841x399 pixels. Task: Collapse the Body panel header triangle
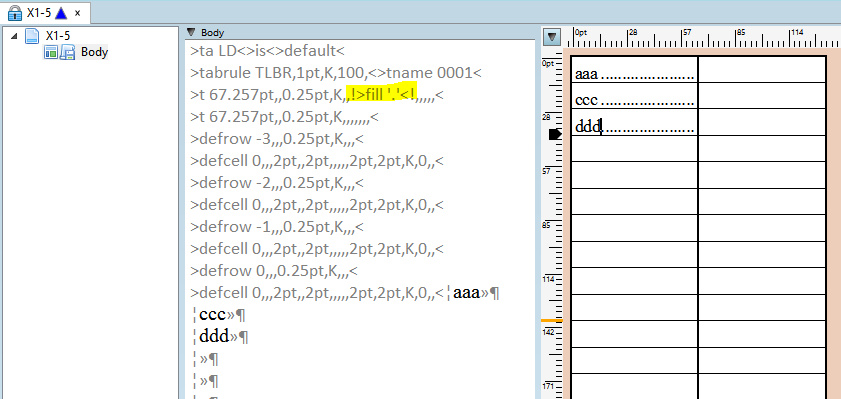point(191,32)
